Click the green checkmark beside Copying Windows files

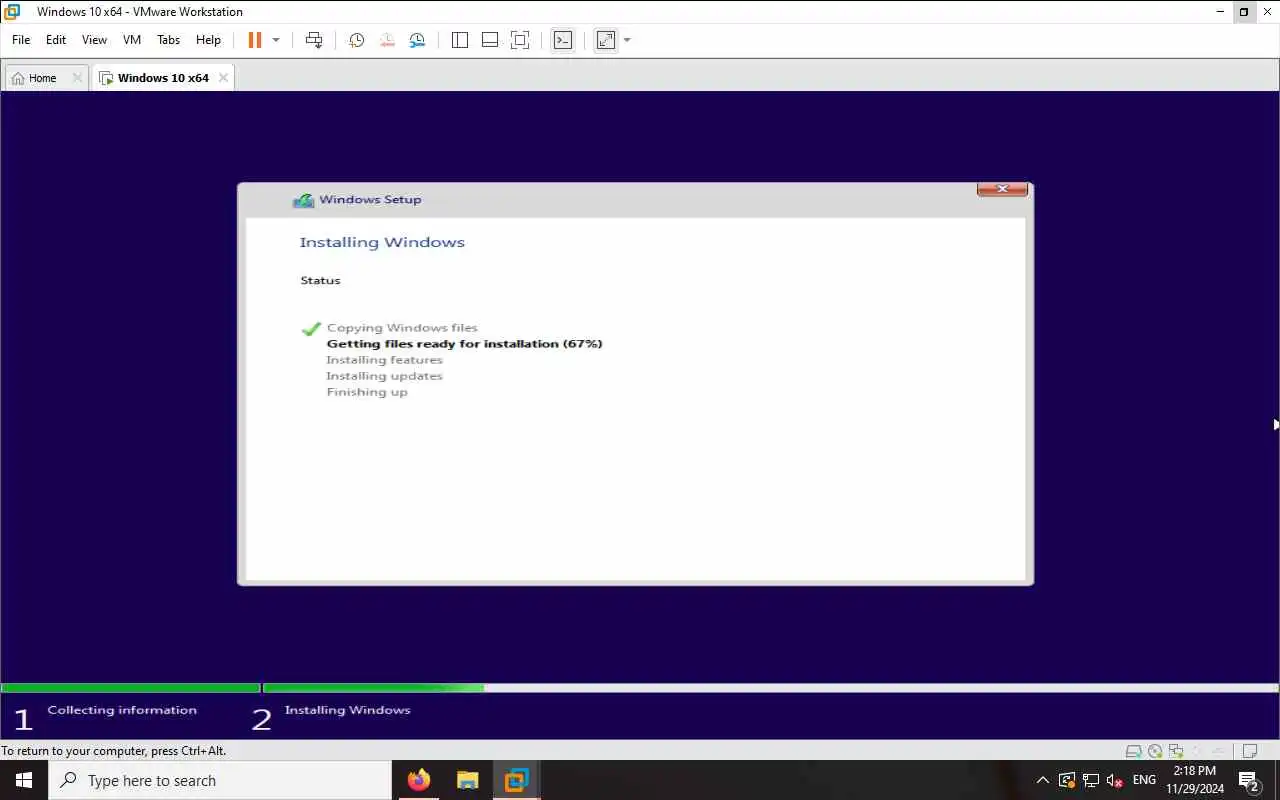coord(311,329)
